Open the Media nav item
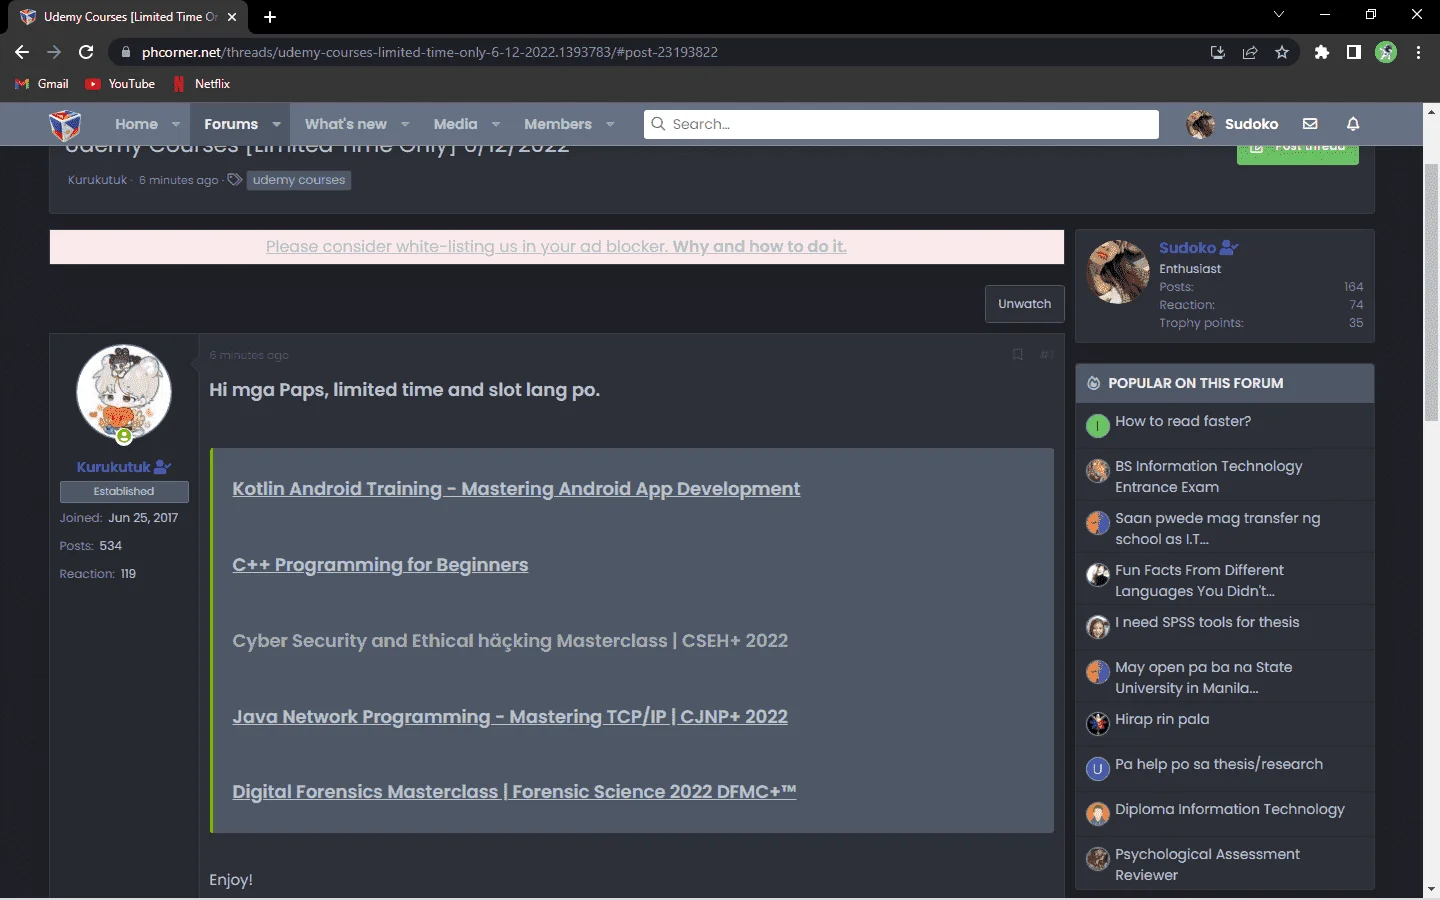The height and width of the screenshot is (900, 1440). (455, 124)
